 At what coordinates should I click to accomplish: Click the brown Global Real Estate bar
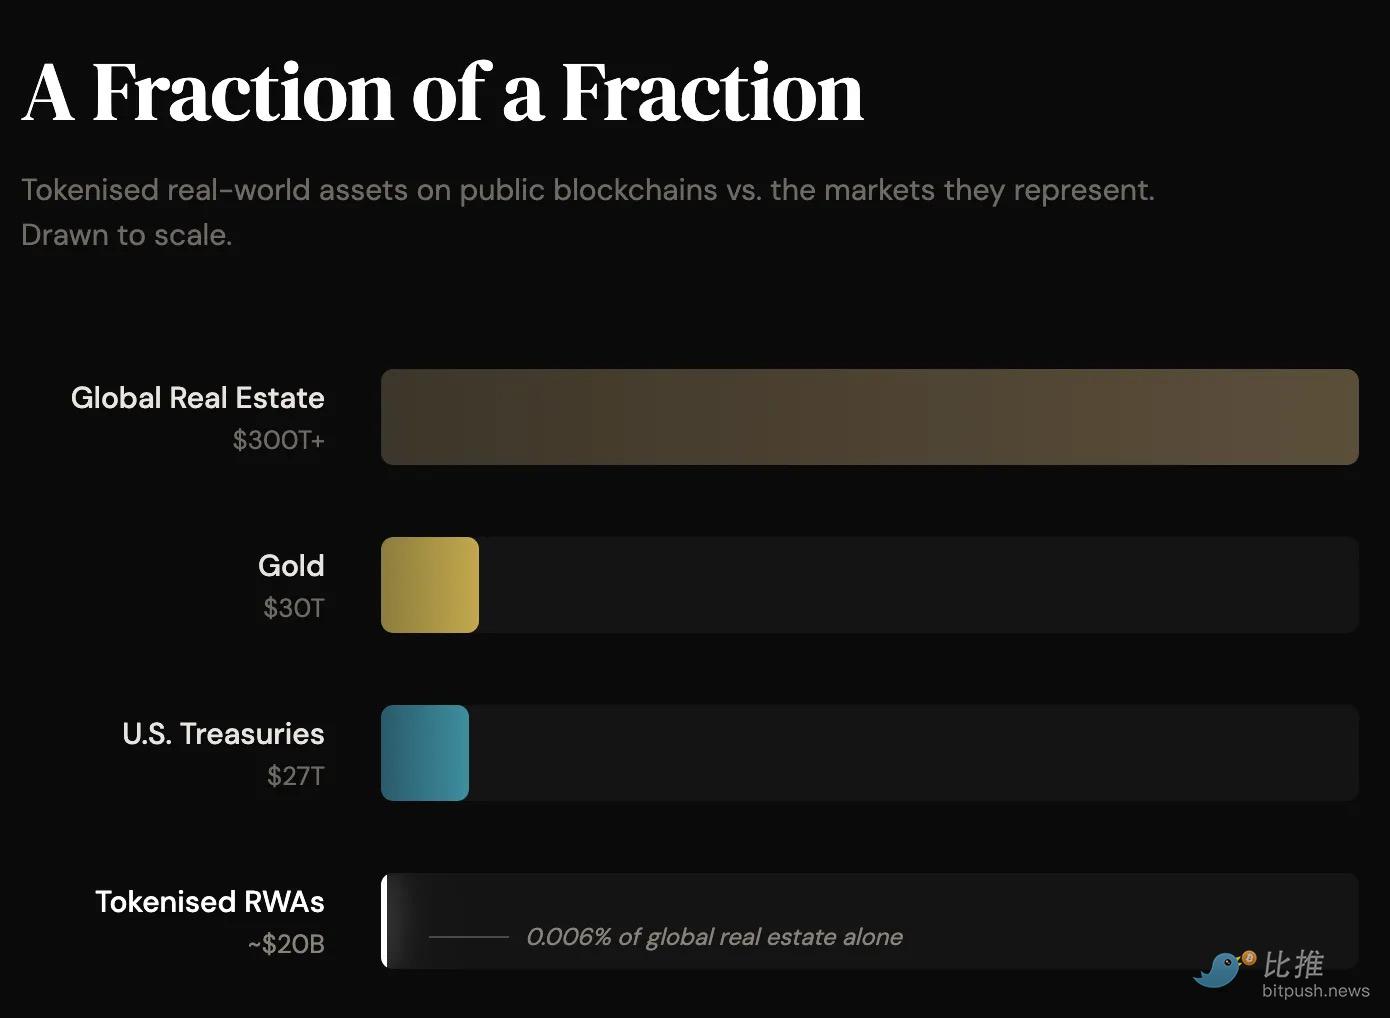tap(869, 417)
